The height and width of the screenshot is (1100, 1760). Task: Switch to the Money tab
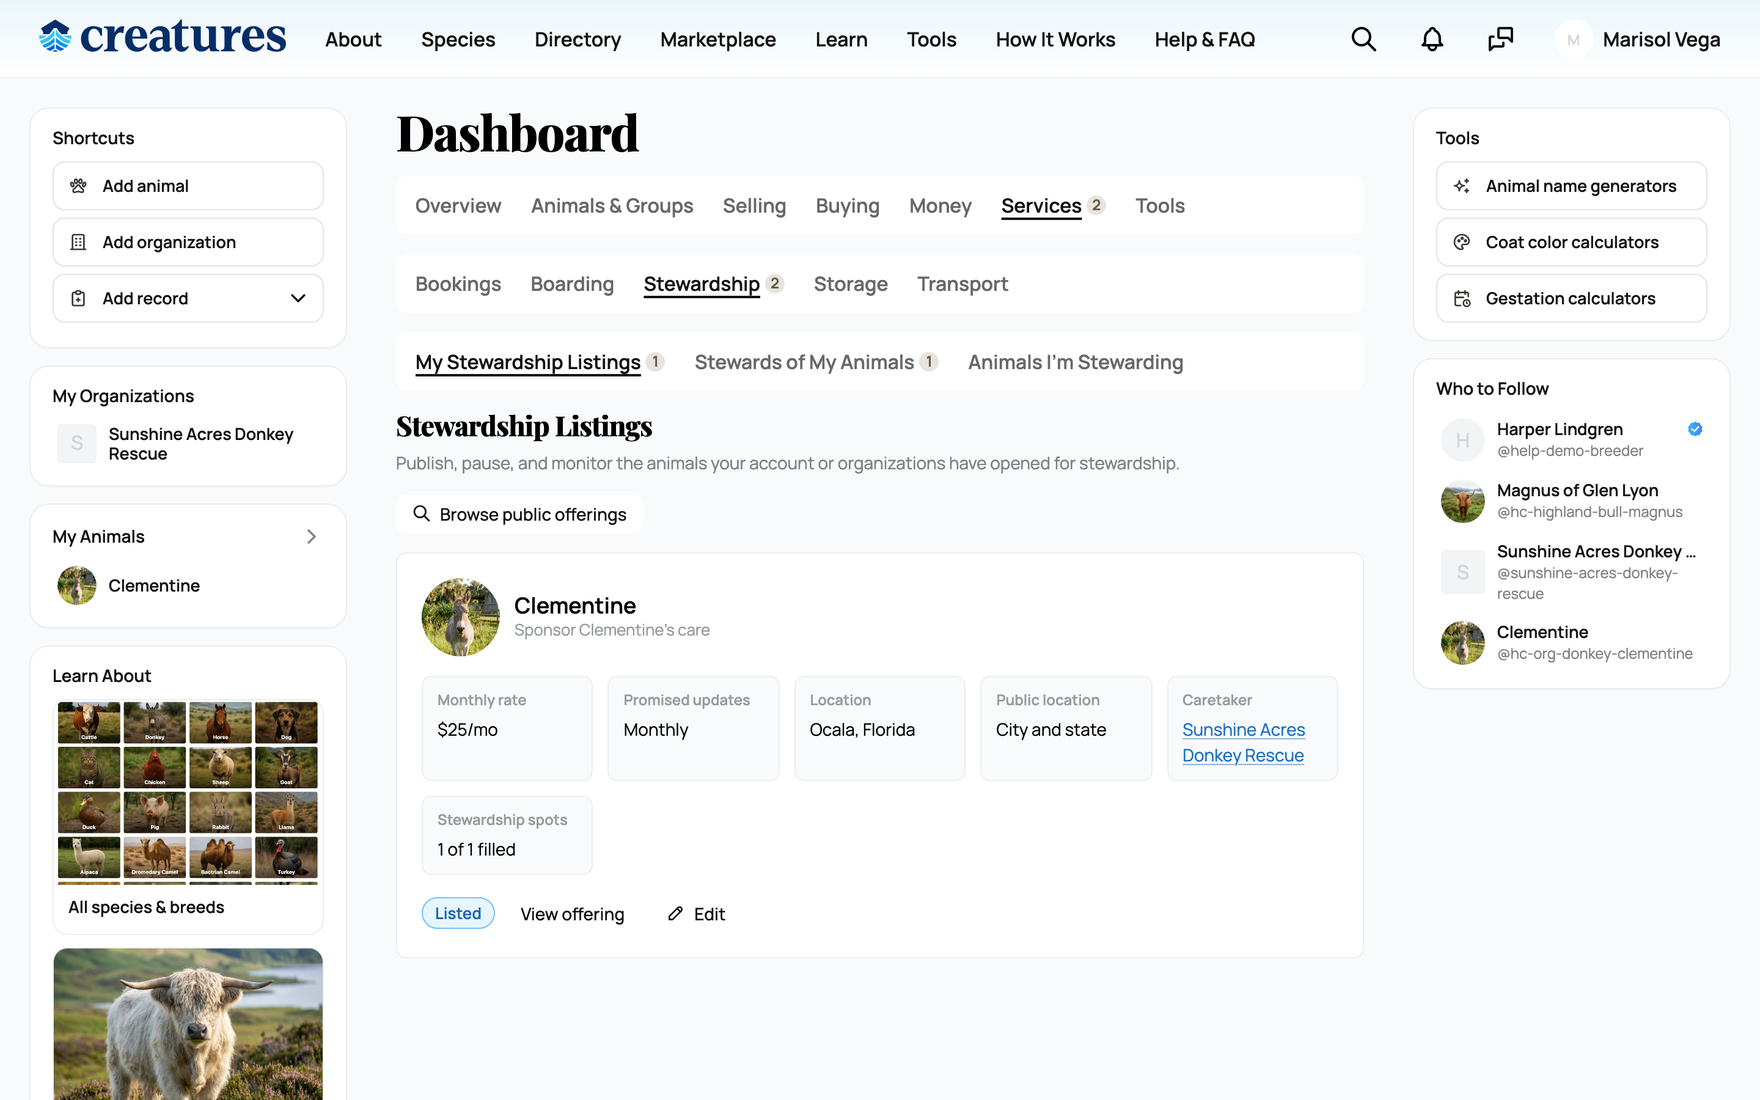940,206
